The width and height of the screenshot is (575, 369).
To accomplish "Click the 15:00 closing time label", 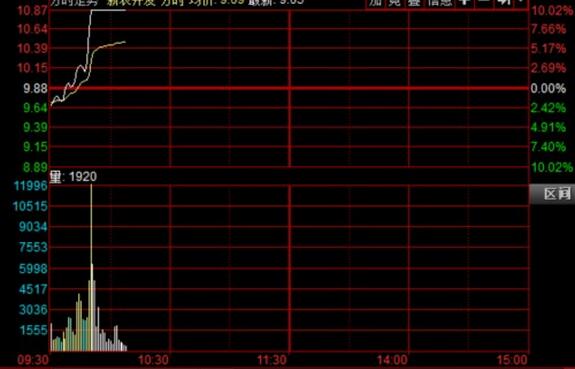I will pos(512,360).
